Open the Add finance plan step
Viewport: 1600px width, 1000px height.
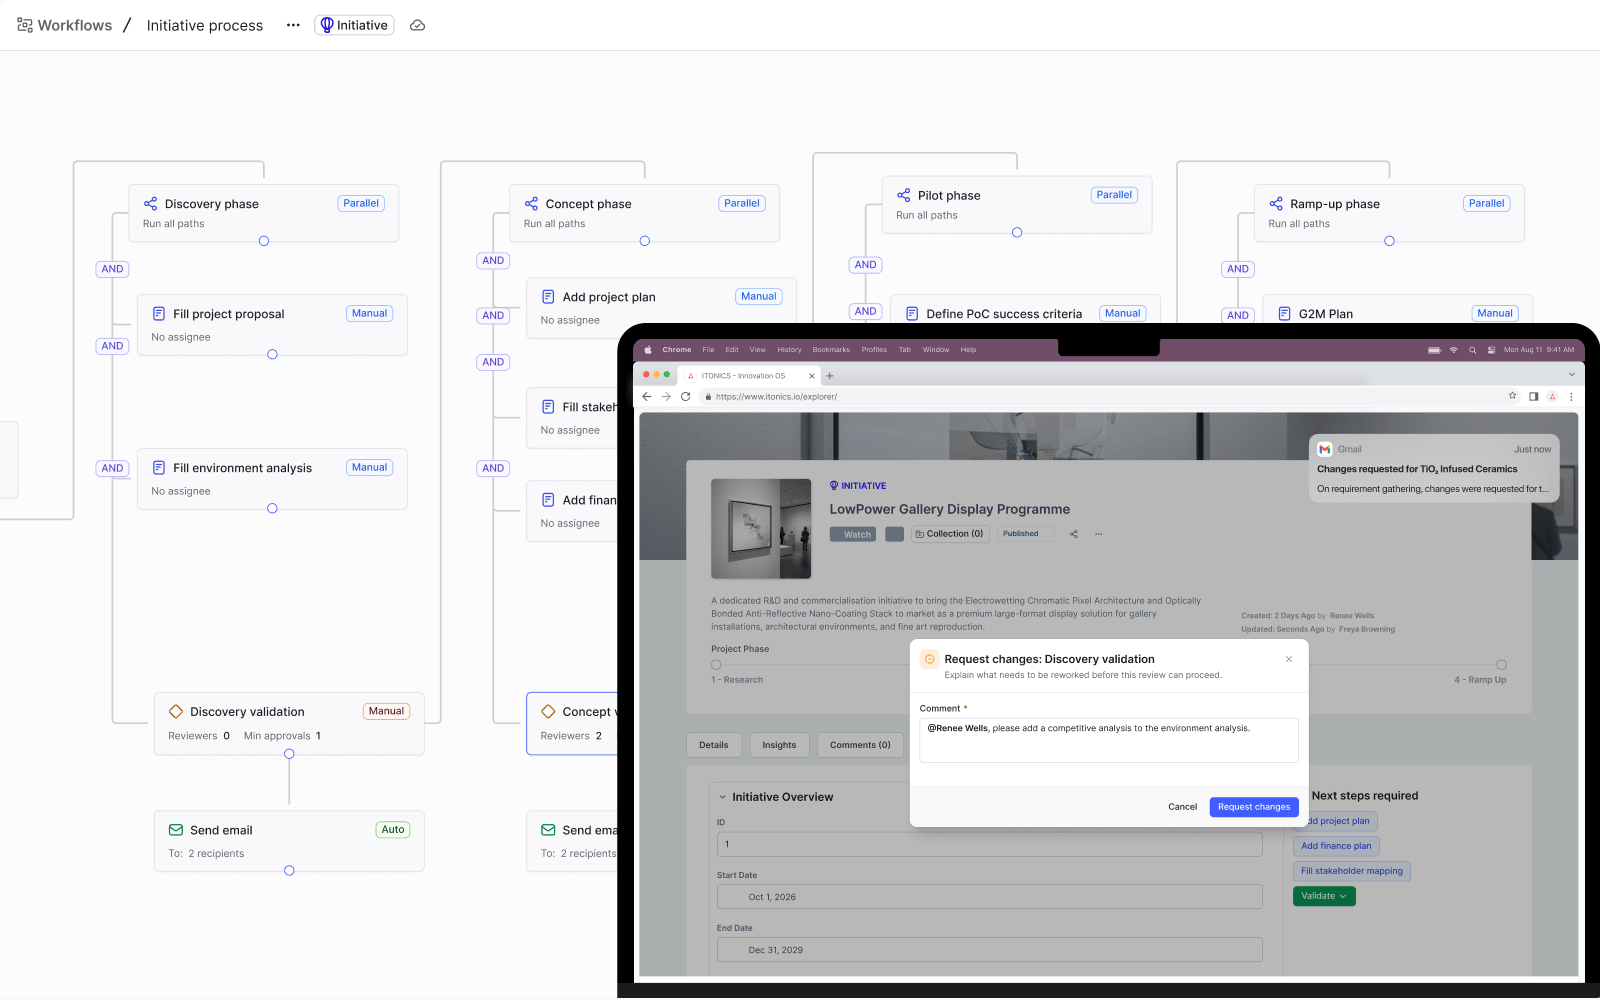[x=1336, y=846]
